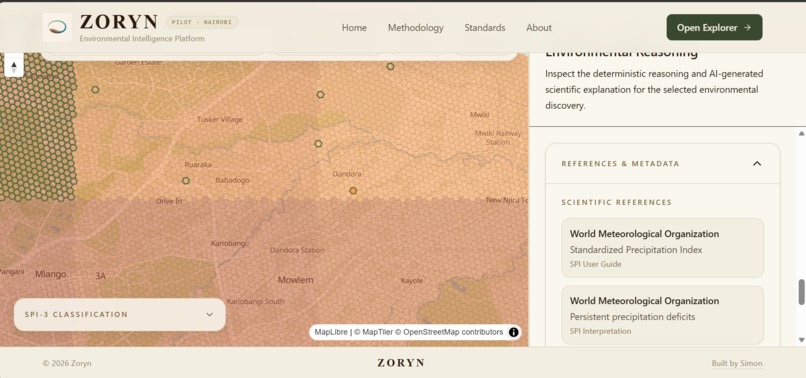Image resolution: width=806 pixels, height=378 pixels.
Task: Open Persistent precipitation deficits reference card
Action: (x=663, y=315)
